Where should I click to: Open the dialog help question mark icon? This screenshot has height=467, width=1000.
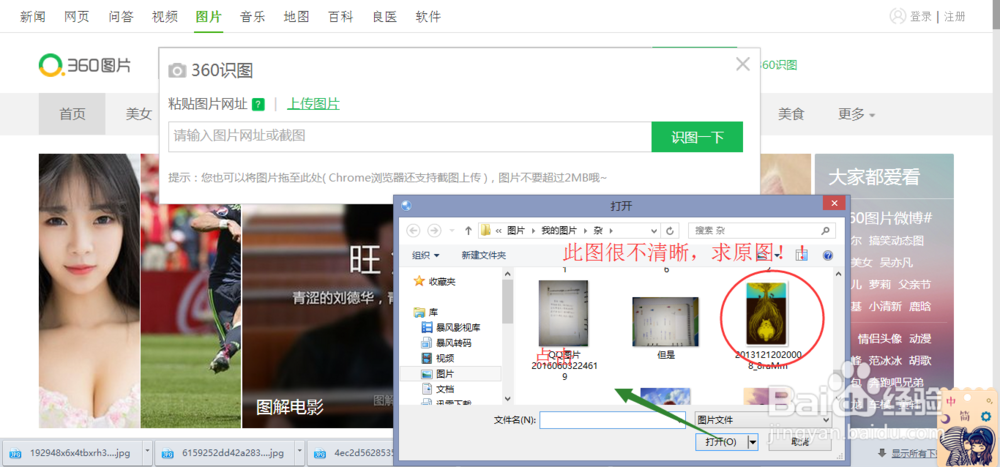(828, 255)
